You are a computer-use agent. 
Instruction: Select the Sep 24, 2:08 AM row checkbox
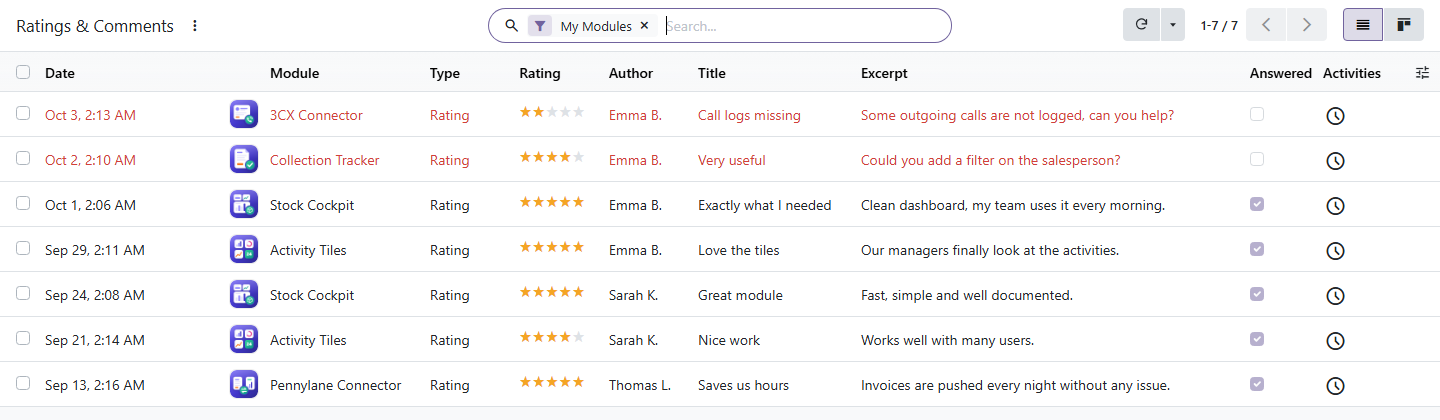point(23,294)
